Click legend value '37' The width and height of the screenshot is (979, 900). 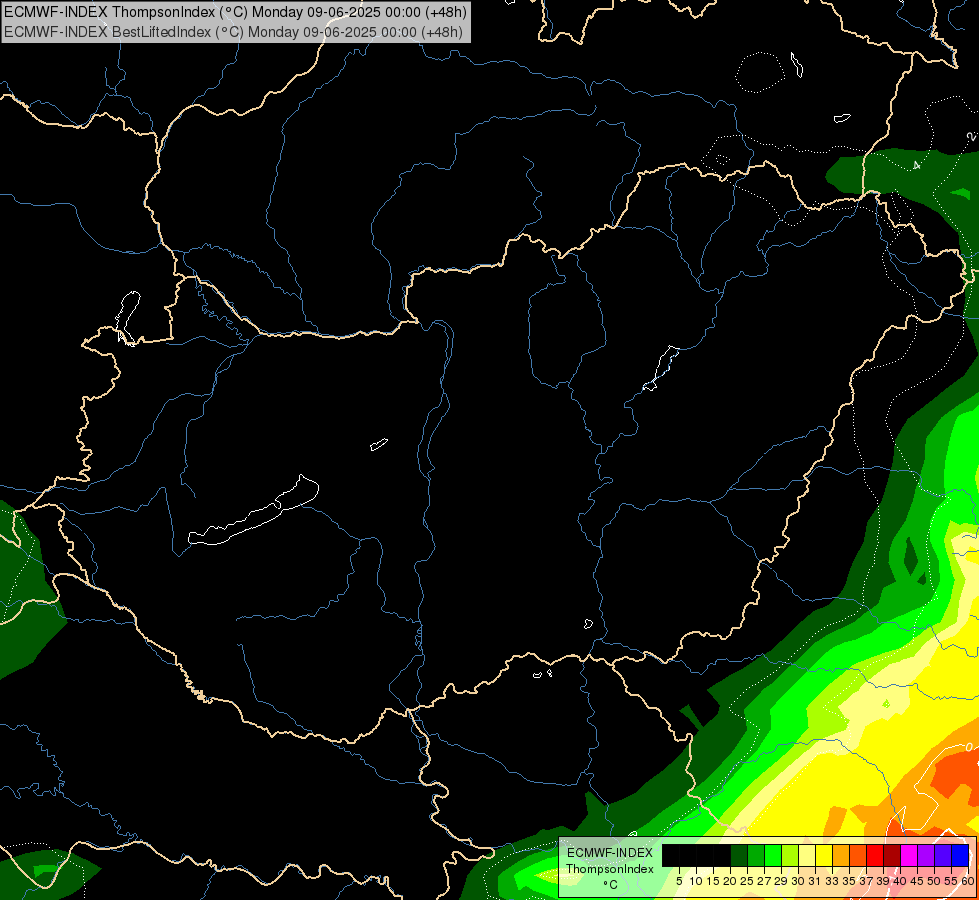click(866, 881)
